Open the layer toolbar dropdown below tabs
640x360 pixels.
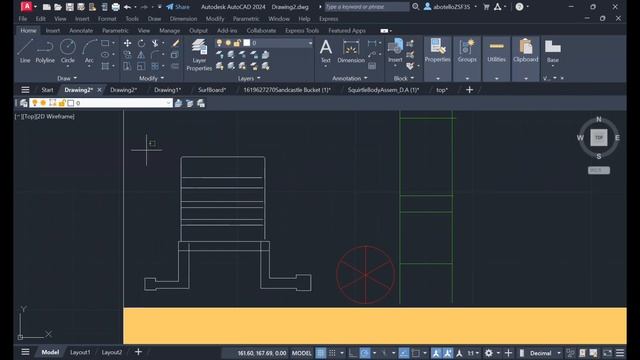pos(169,103)
